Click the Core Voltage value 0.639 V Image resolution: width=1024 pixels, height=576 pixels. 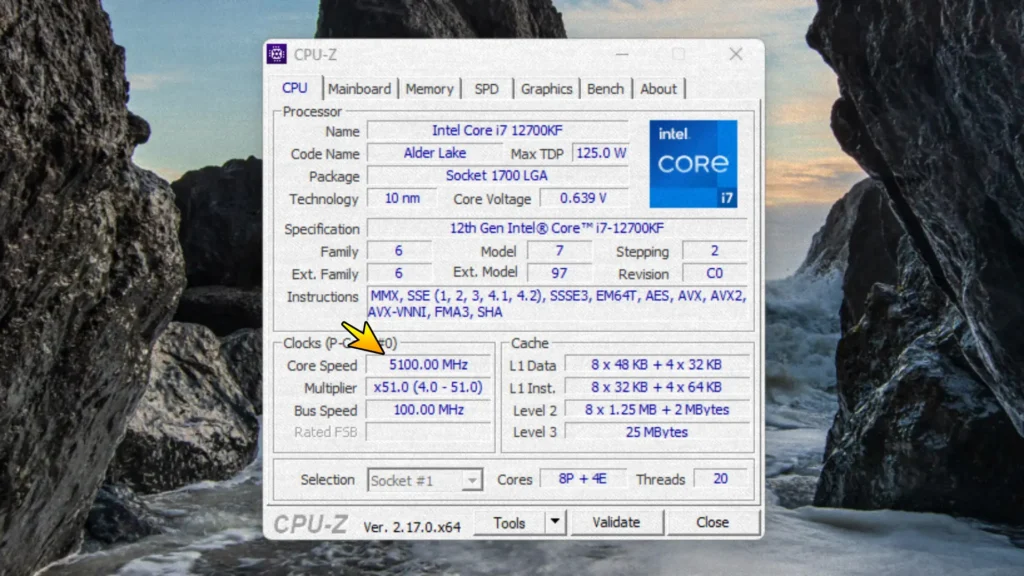pyautogui.click(x=584, y=198)
